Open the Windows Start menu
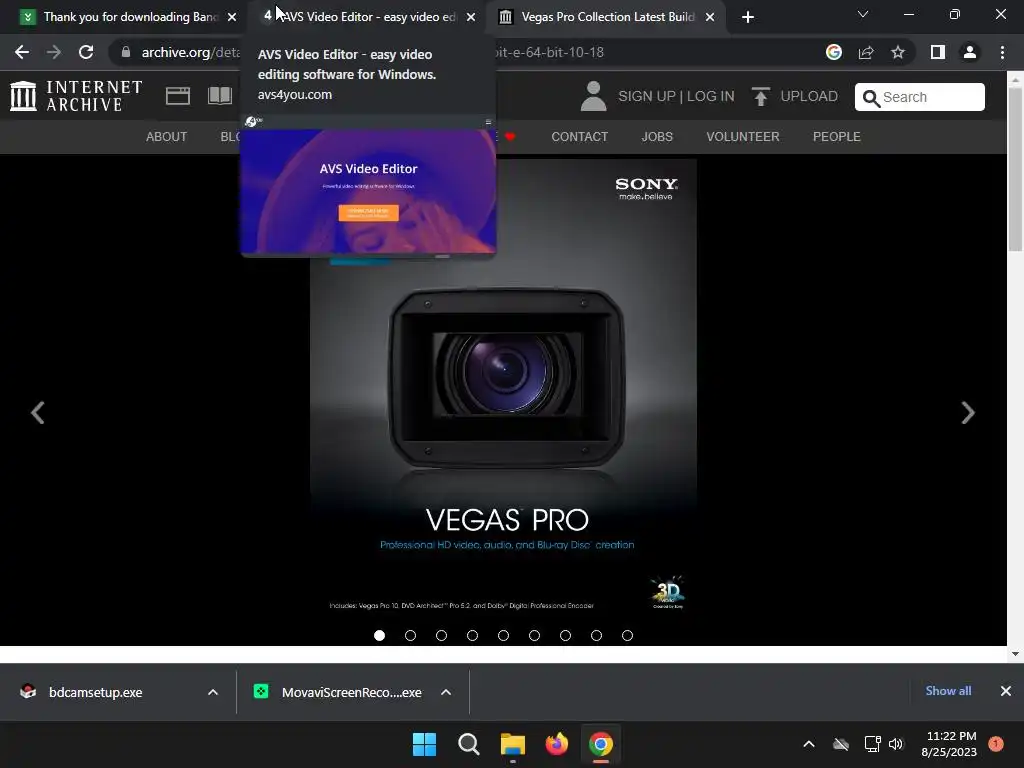The height and width of the screenshot is (768, 1024). click(424, 744)
